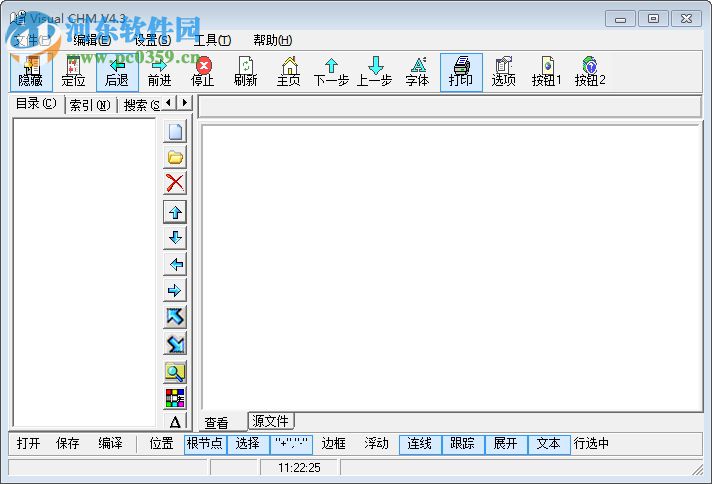Screen dimensions: 712x484
Task: Toggle the "+","-" option
Action: 291,444
